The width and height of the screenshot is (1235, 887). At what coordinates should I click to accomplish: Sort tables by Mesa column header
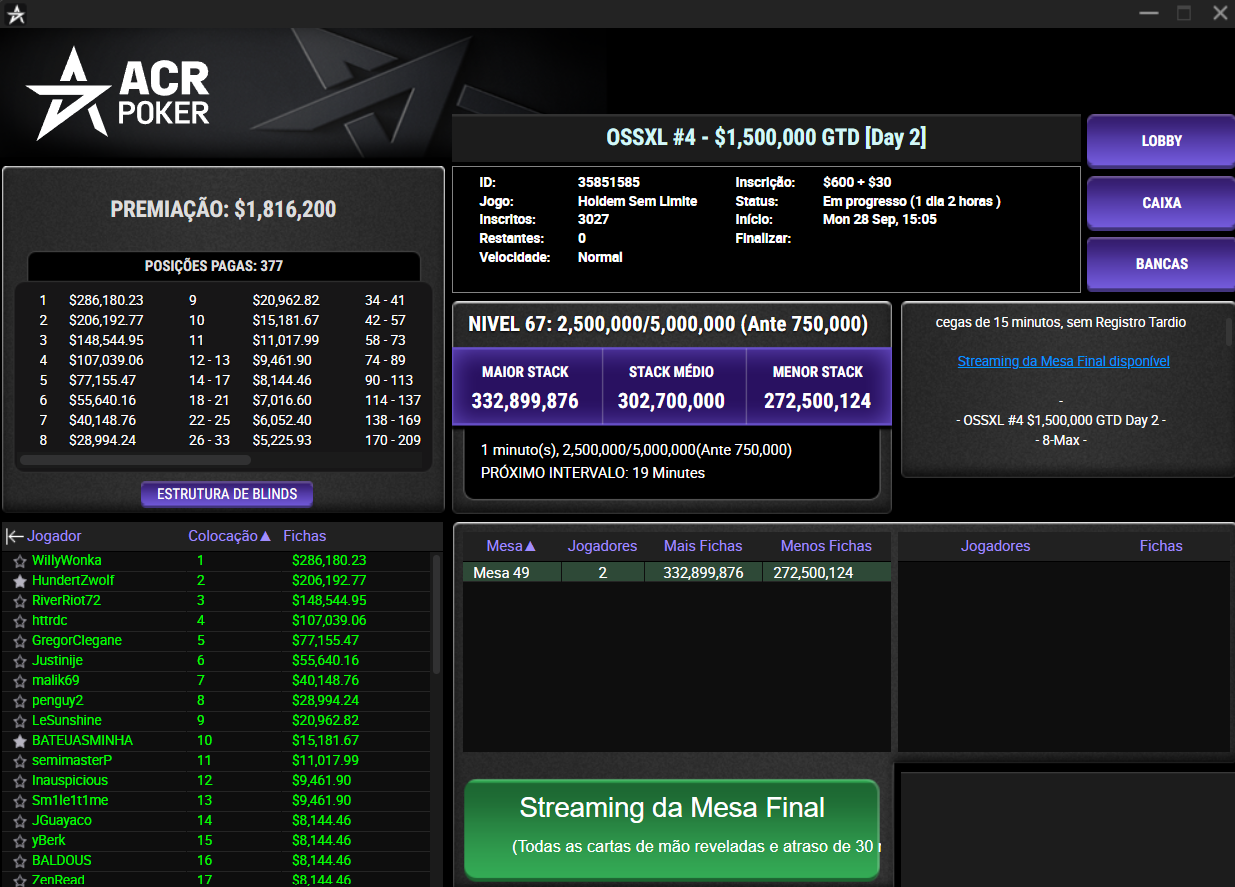(511, 546)
